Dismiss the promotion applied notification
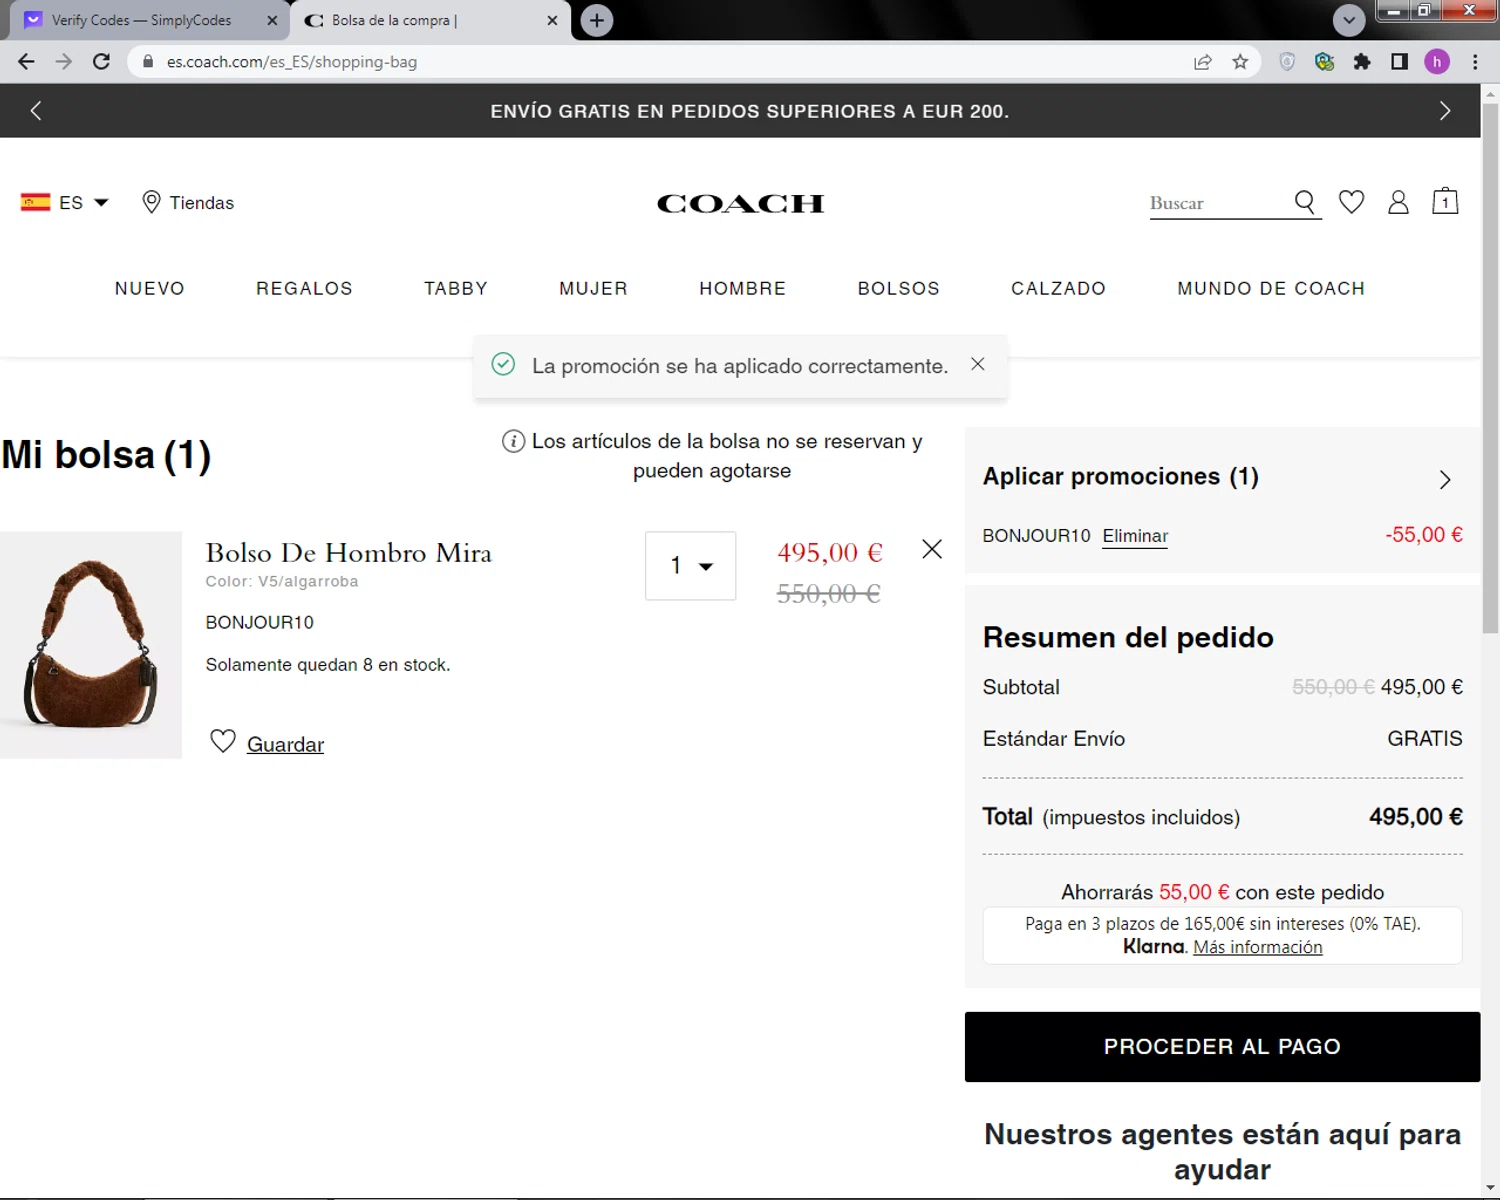This screenshot has height=1200, width=1500. coord(978,364)
